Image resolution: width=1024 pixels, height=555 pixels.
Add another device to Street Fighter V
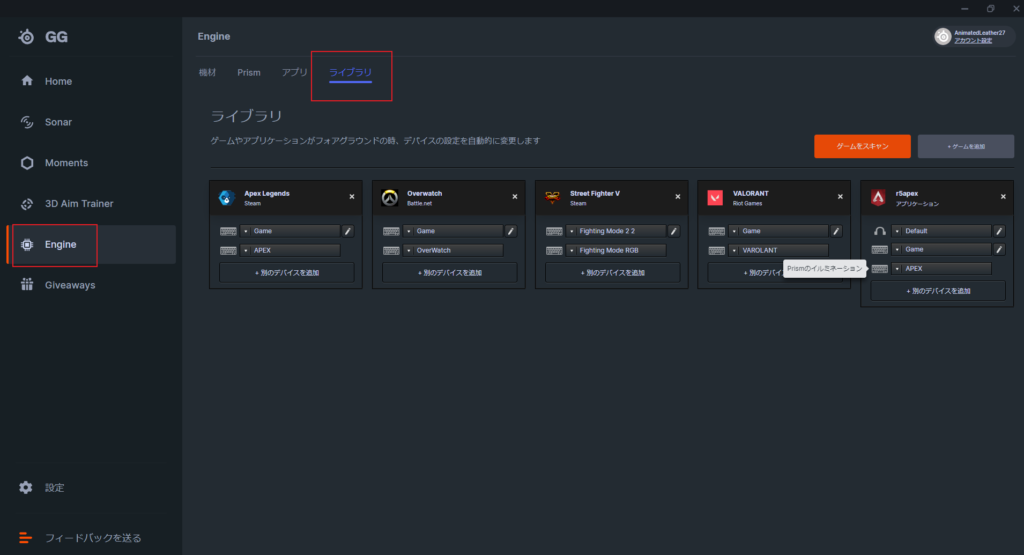pos(613,273)
